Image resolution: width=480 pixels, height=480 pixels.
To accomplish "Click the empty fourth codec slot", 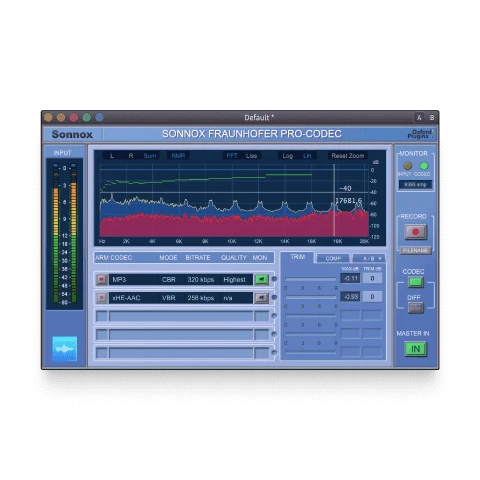I will click(x=183, y=334).
